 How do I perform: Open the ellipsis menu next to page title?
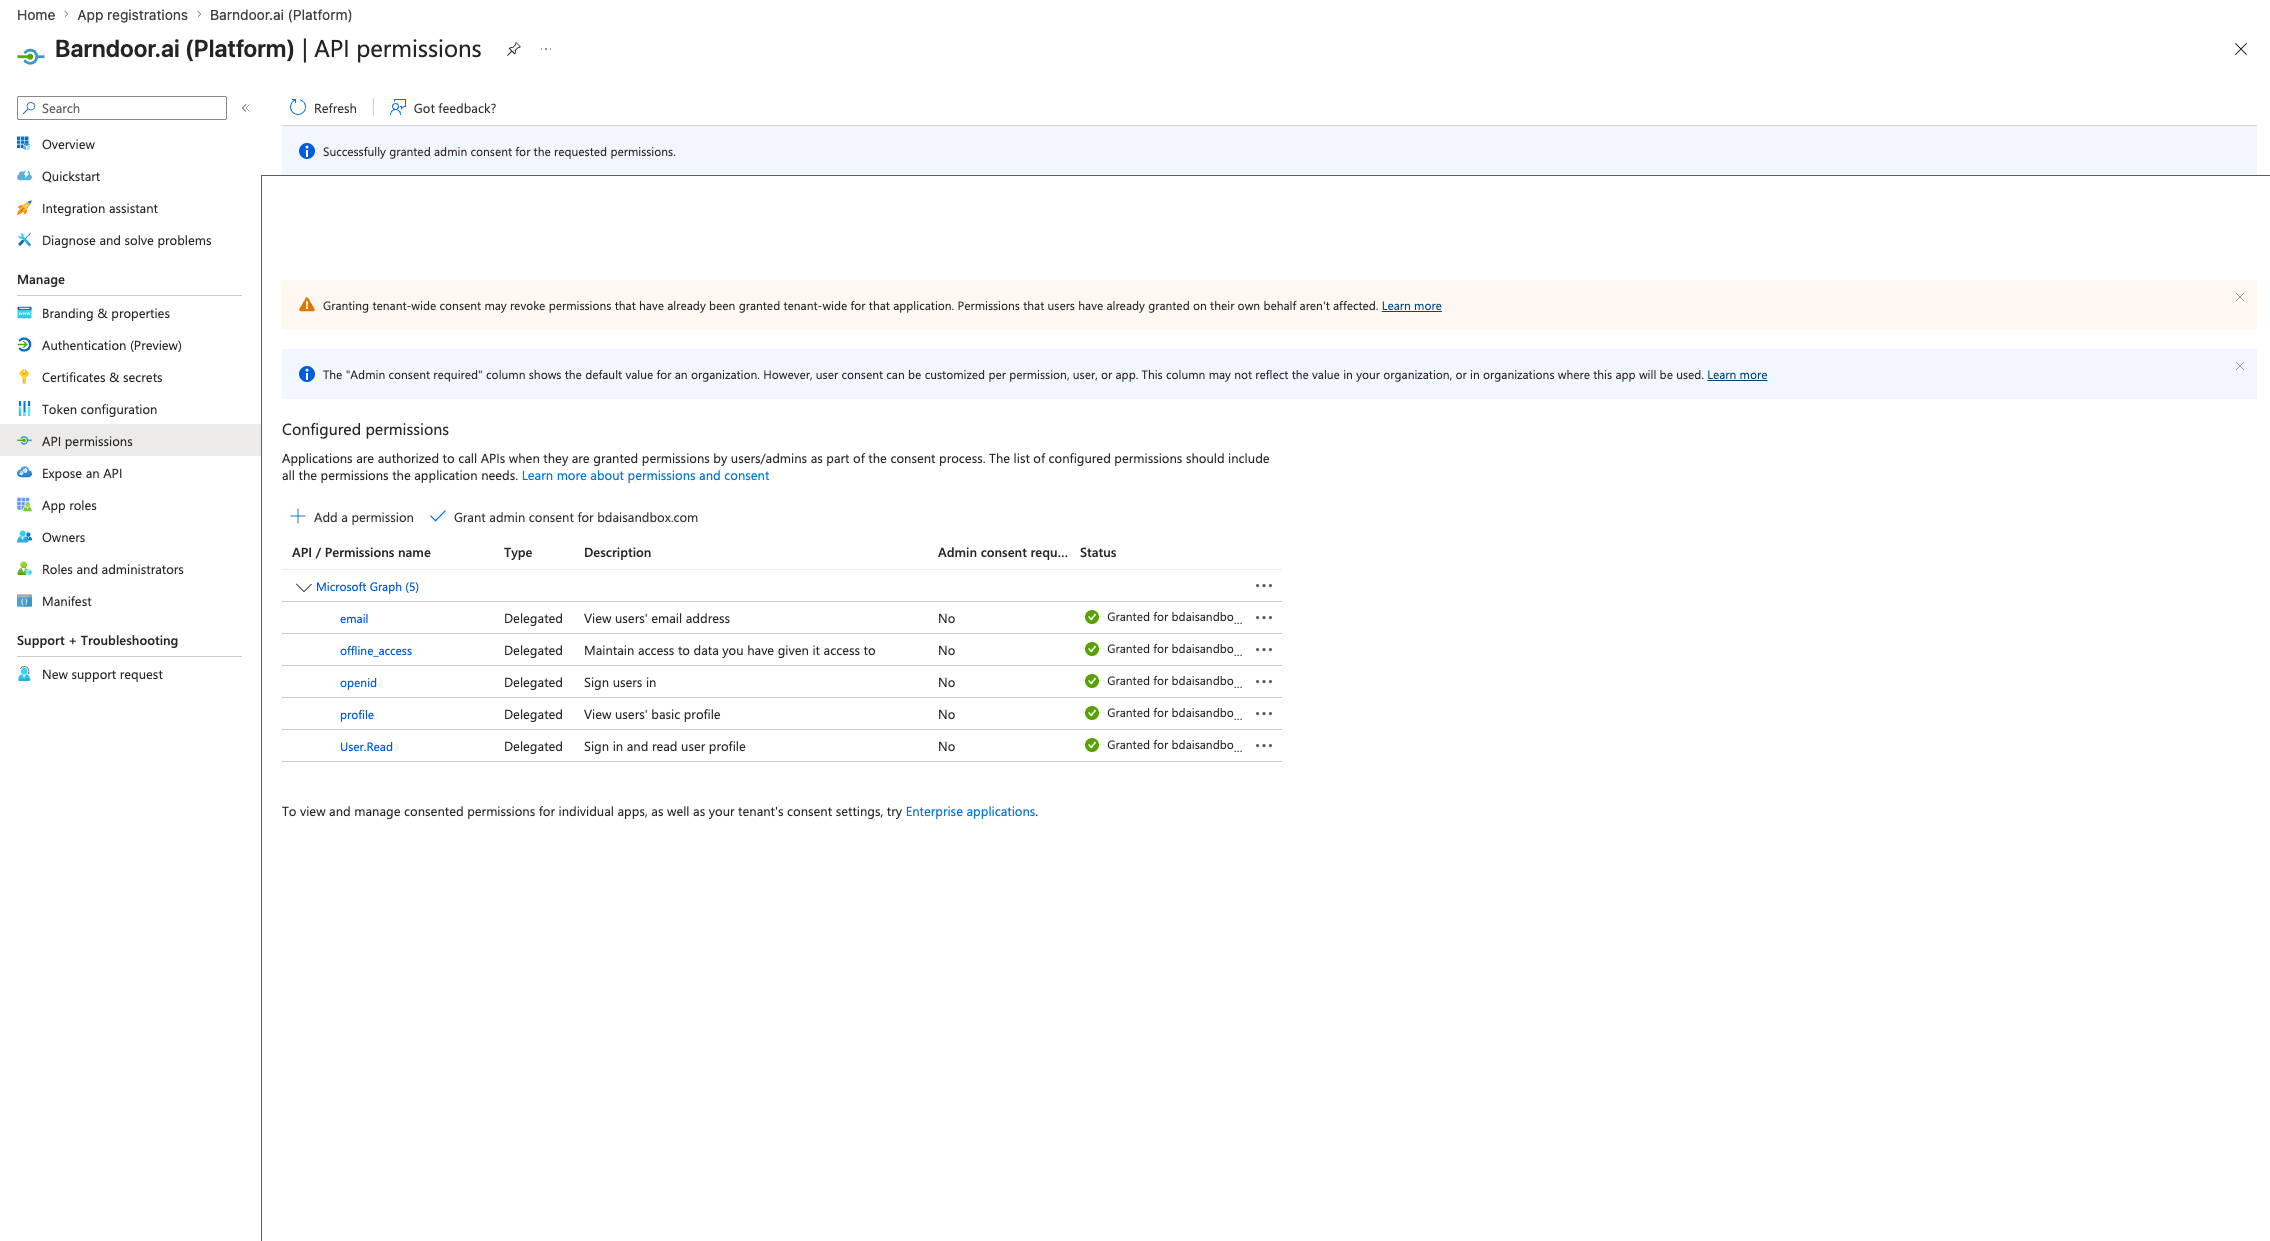pos(546,49)
